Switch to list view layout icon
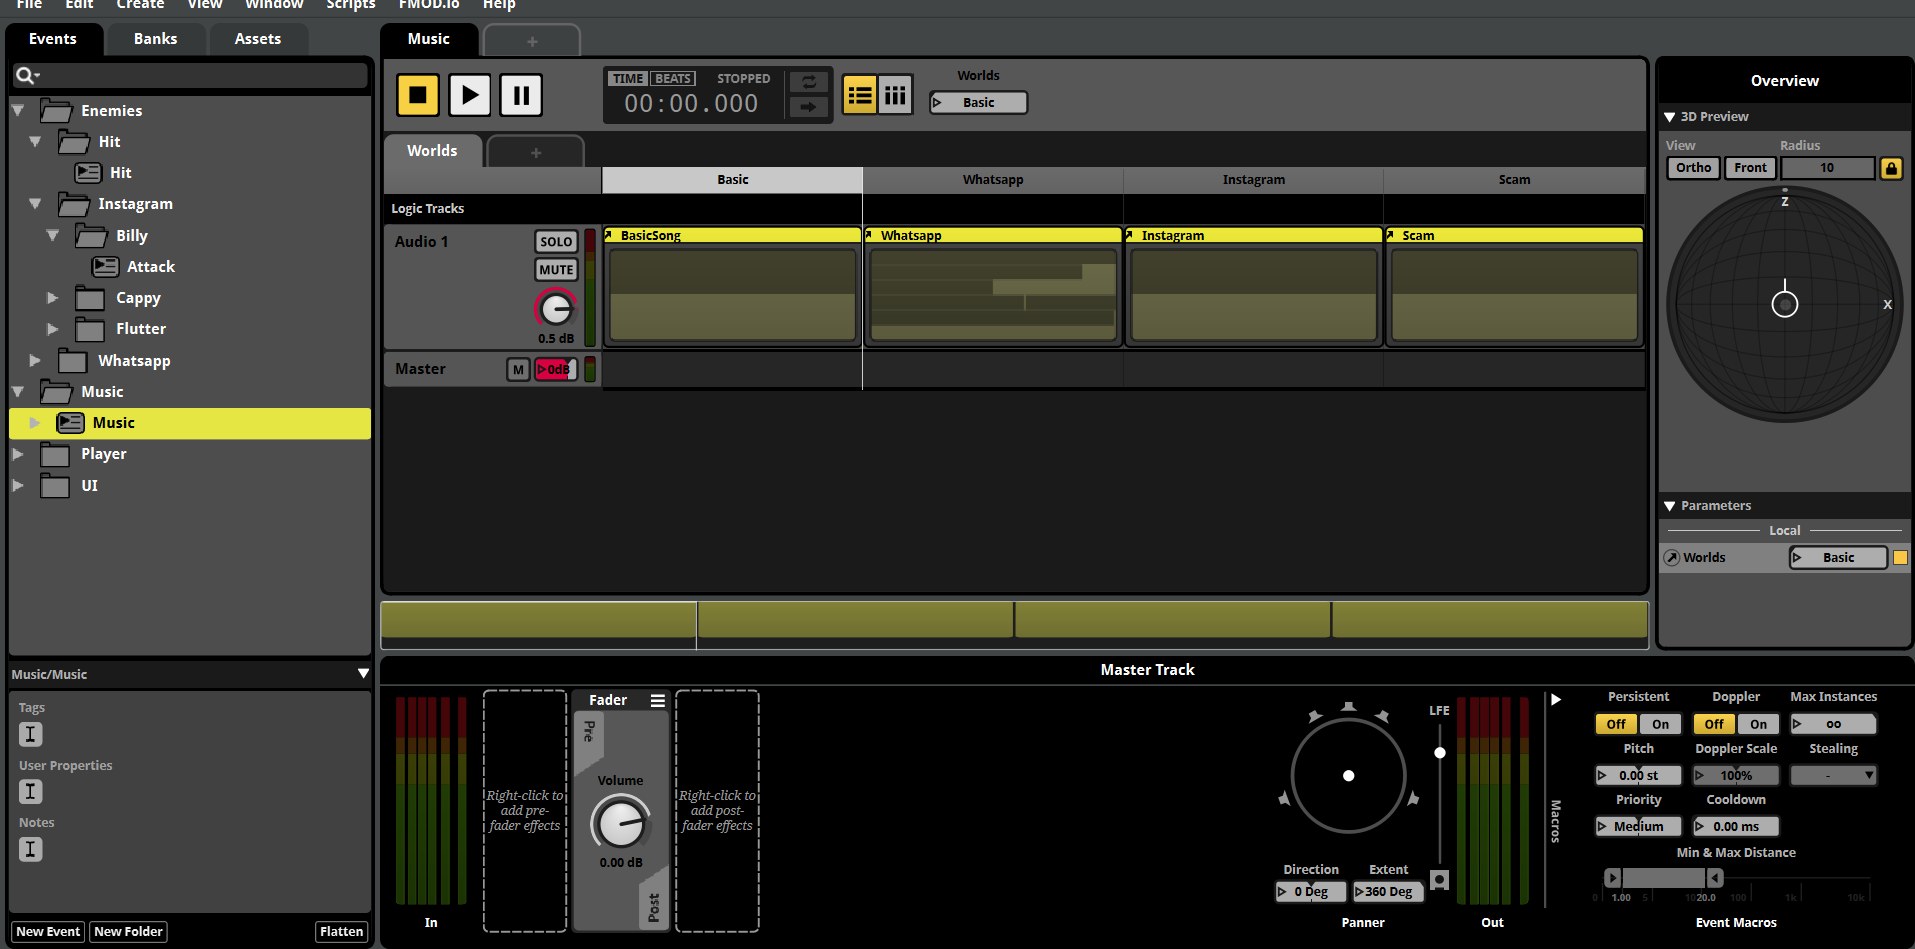The width and height of the screenshot is (1915, 949). pyautogui.click(x=859, y=96)
